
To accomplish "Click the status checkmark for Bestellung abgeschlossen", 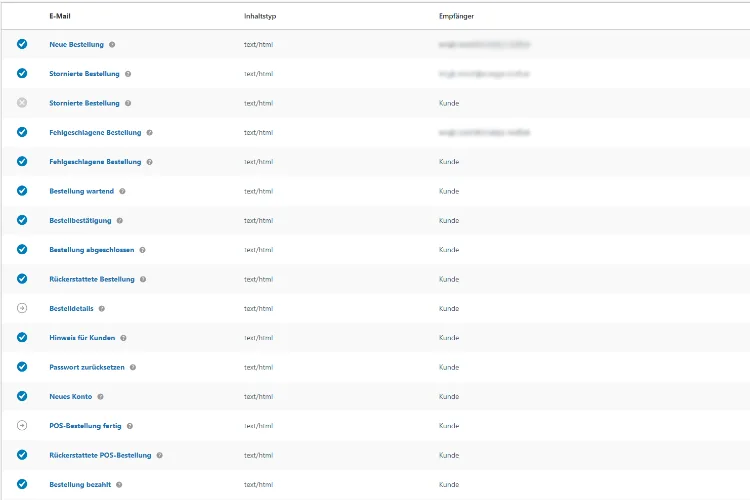I will click(x=22, y=249).
